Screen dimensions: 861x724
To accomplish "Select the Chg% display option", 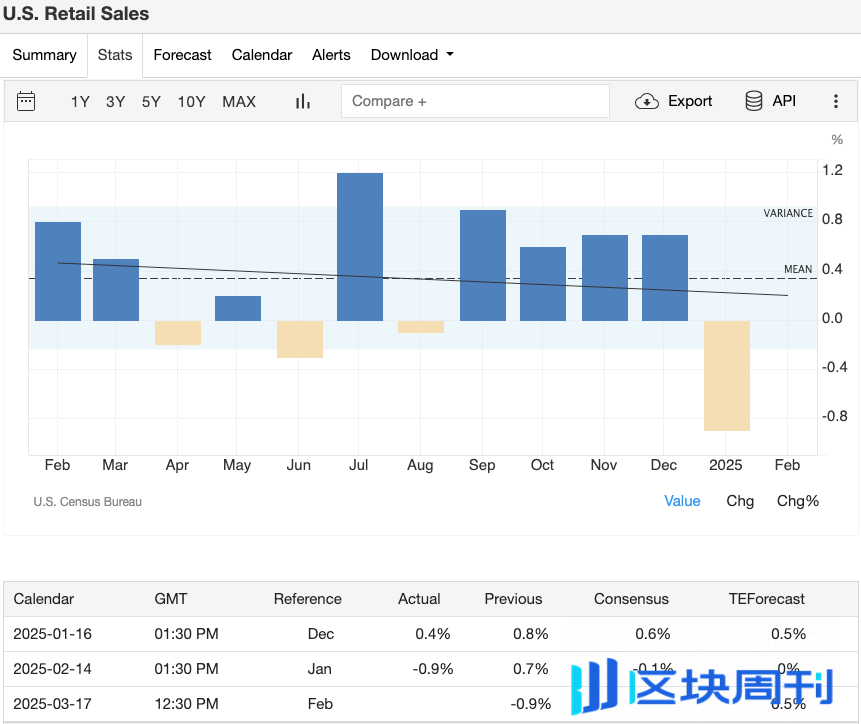I will point(798,501).
